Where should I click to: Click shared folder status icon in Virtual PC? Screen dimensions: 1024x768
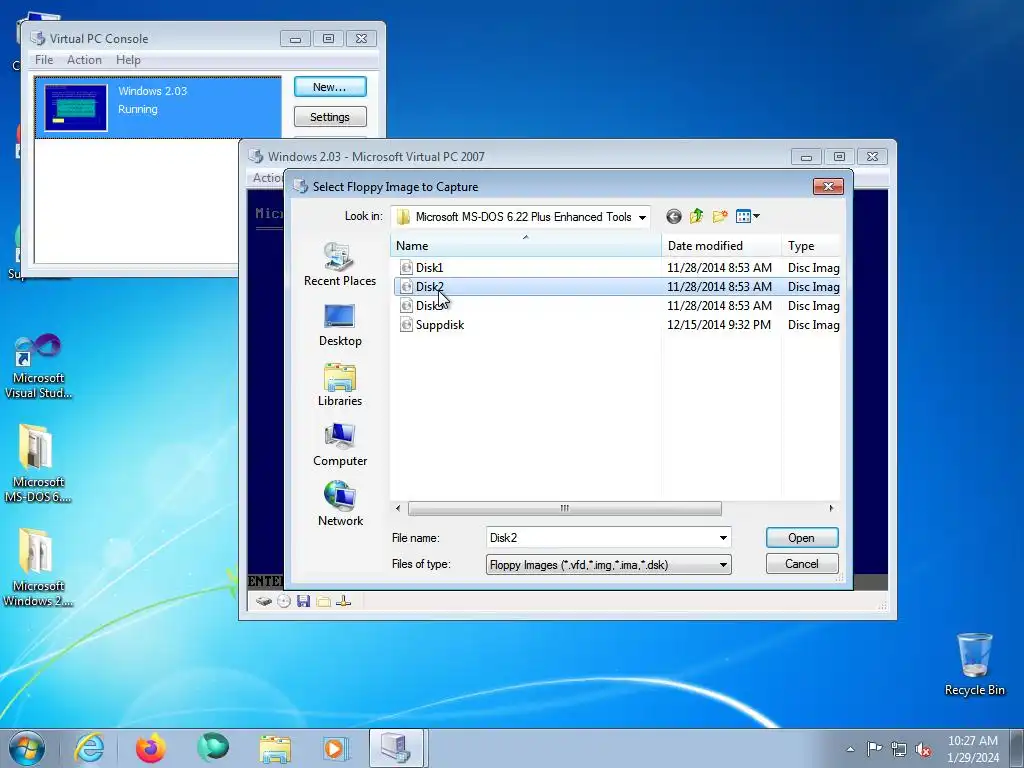(323, 601)
